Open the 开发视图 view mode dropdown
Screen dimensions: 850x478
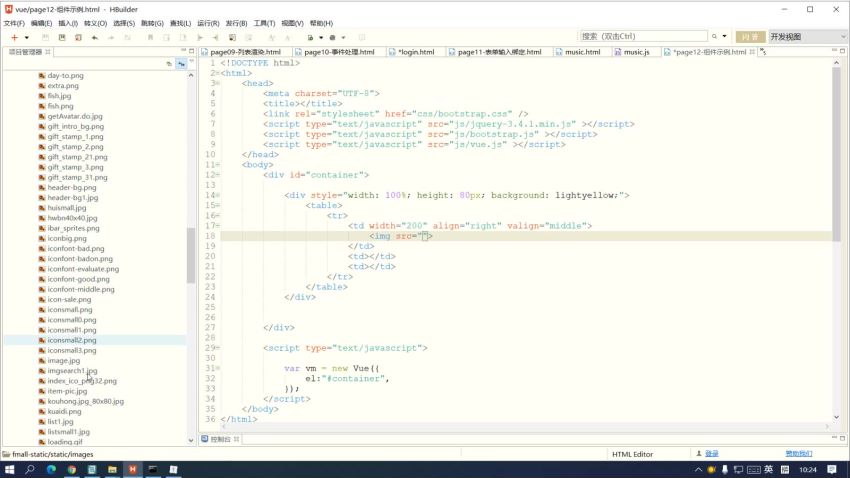click(x=807, y=36)
